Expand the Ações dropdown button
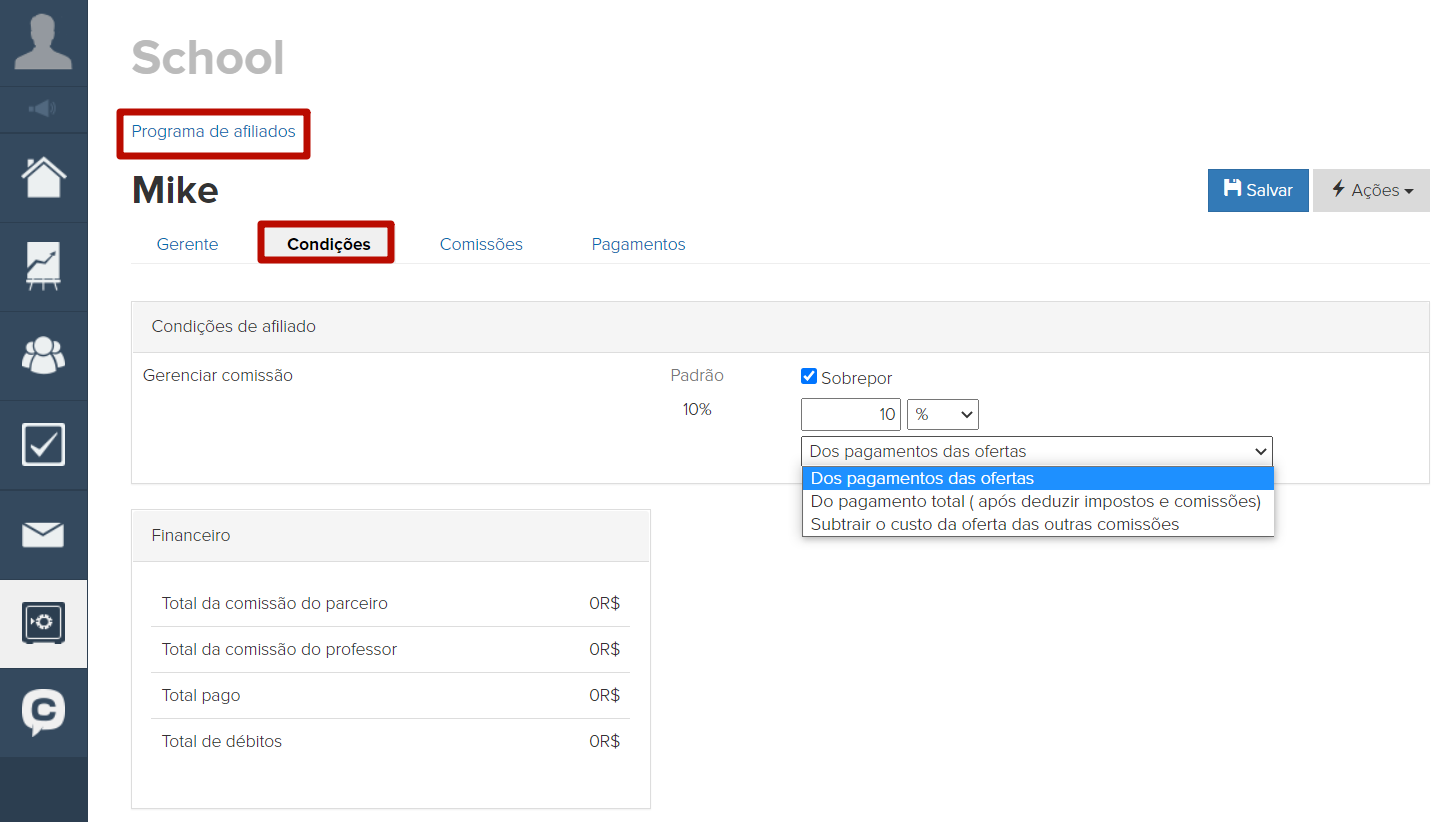Screen dimensions: 1455x822 (1371, 190)
